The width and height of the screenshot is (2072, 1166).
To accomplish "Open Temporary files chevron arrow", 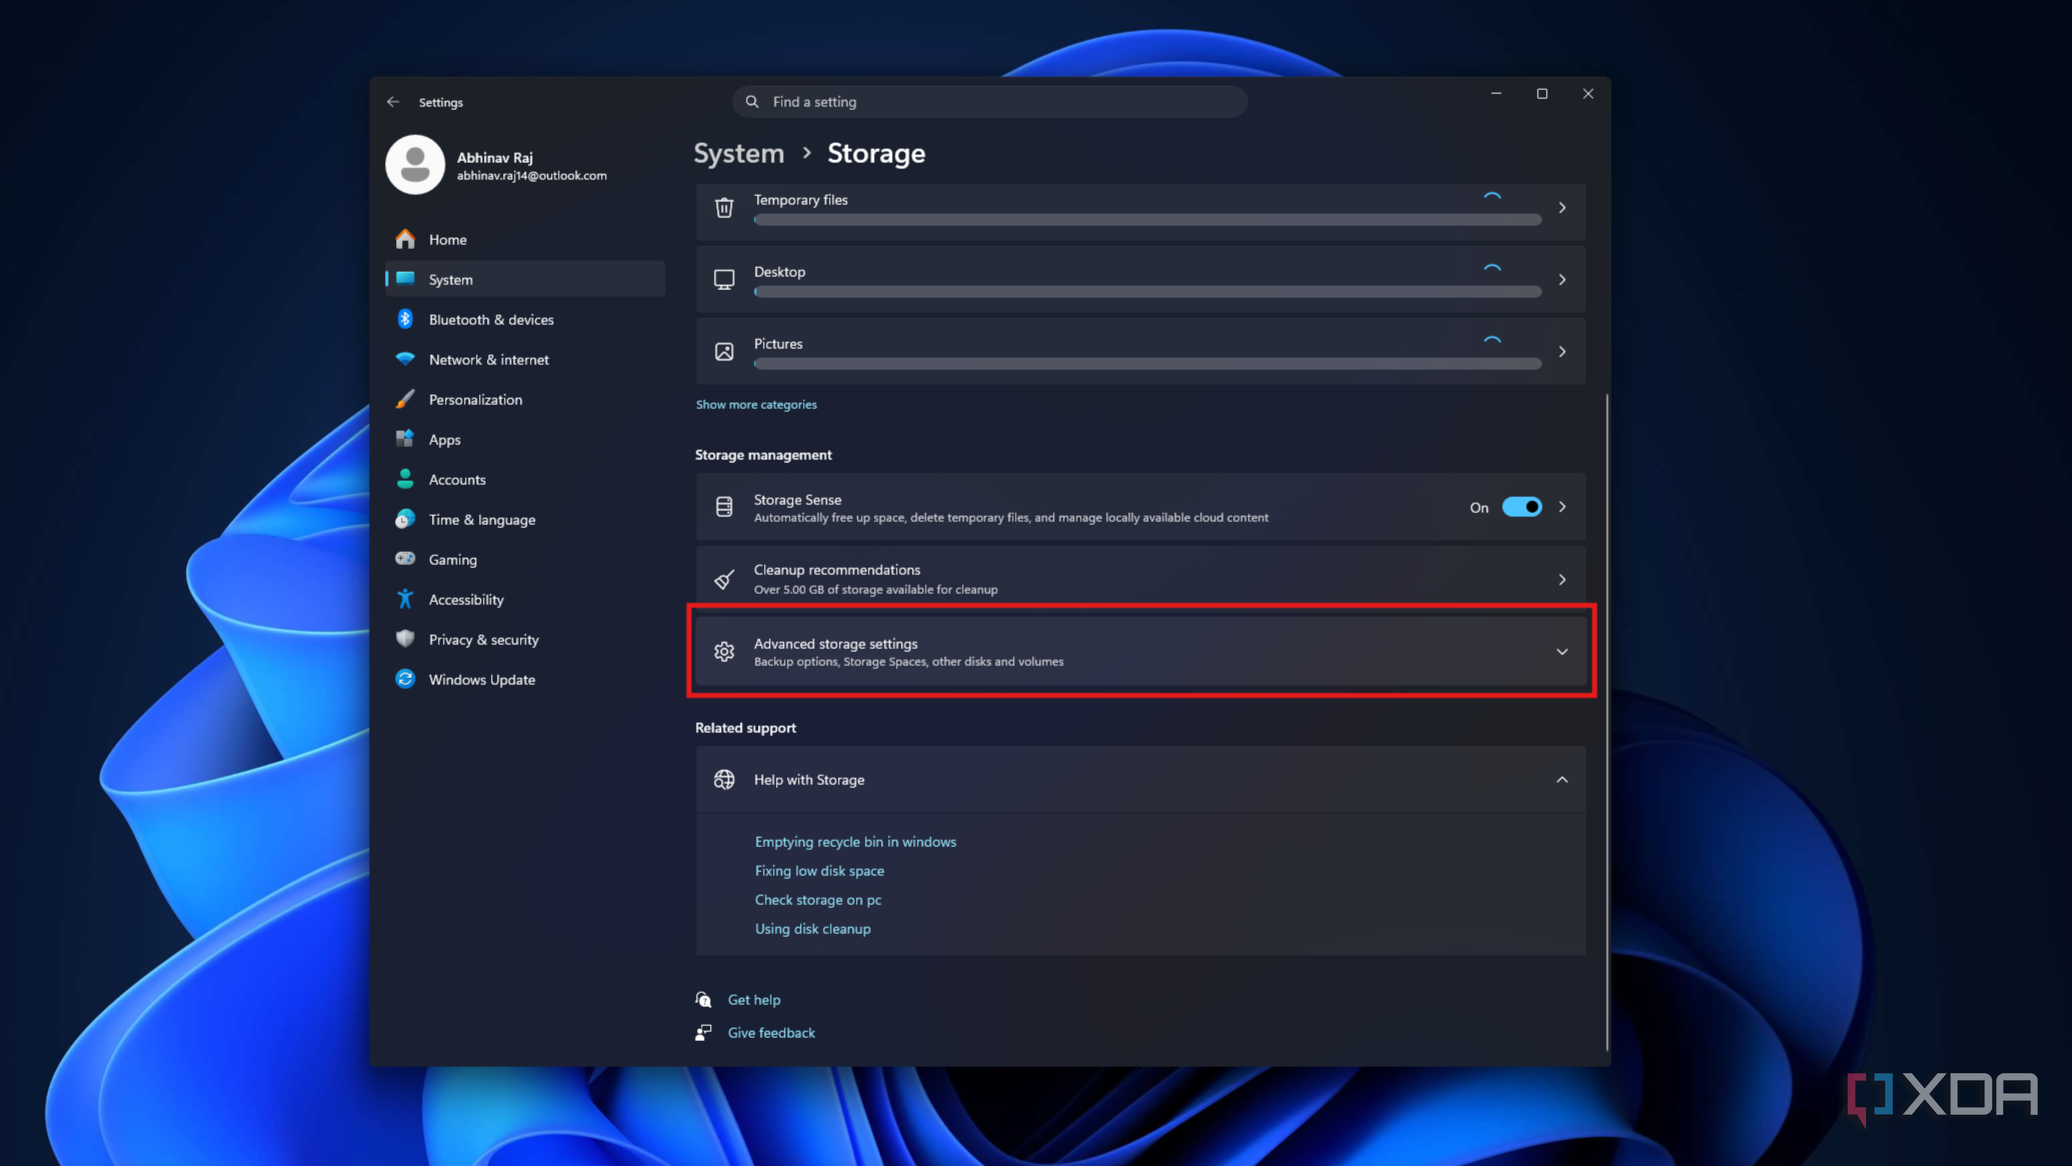I will click(1562, 208).
